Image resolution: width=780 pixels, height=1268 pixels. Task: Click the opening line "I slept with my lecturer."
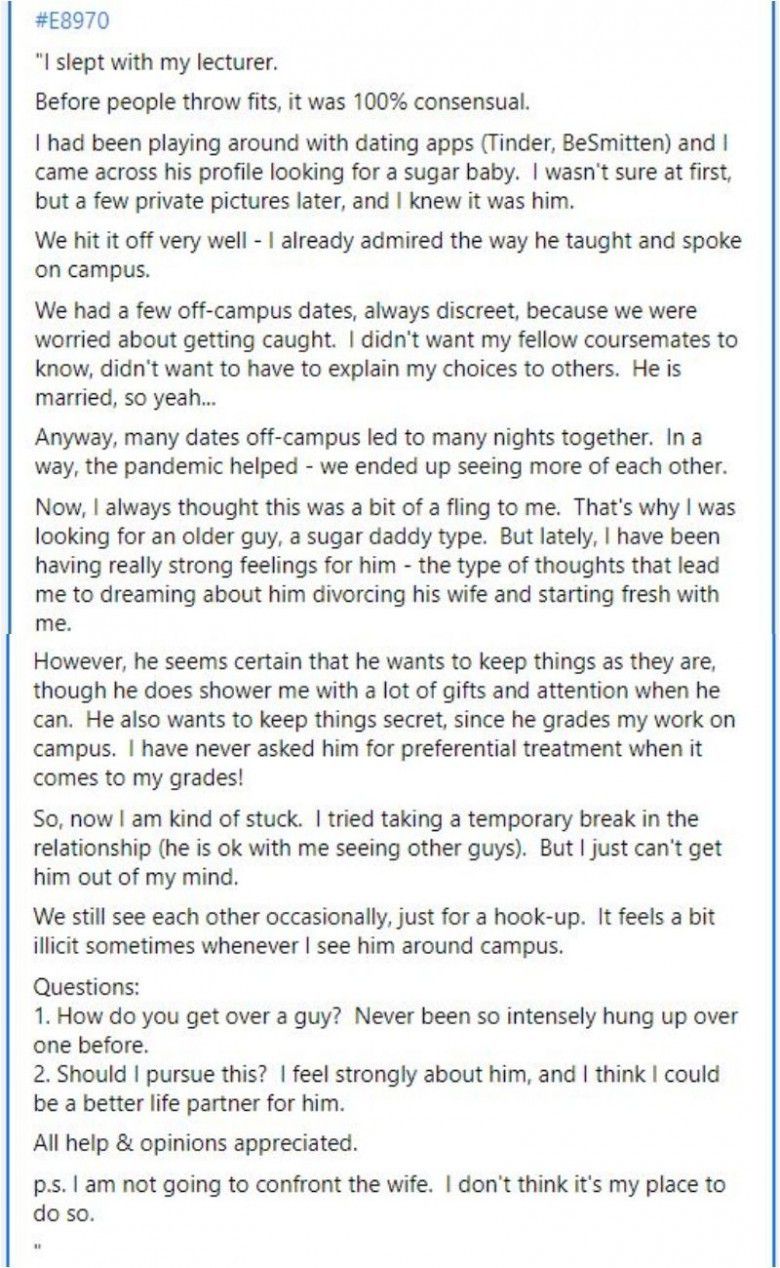pyautogui.click(x=156, y=64)
